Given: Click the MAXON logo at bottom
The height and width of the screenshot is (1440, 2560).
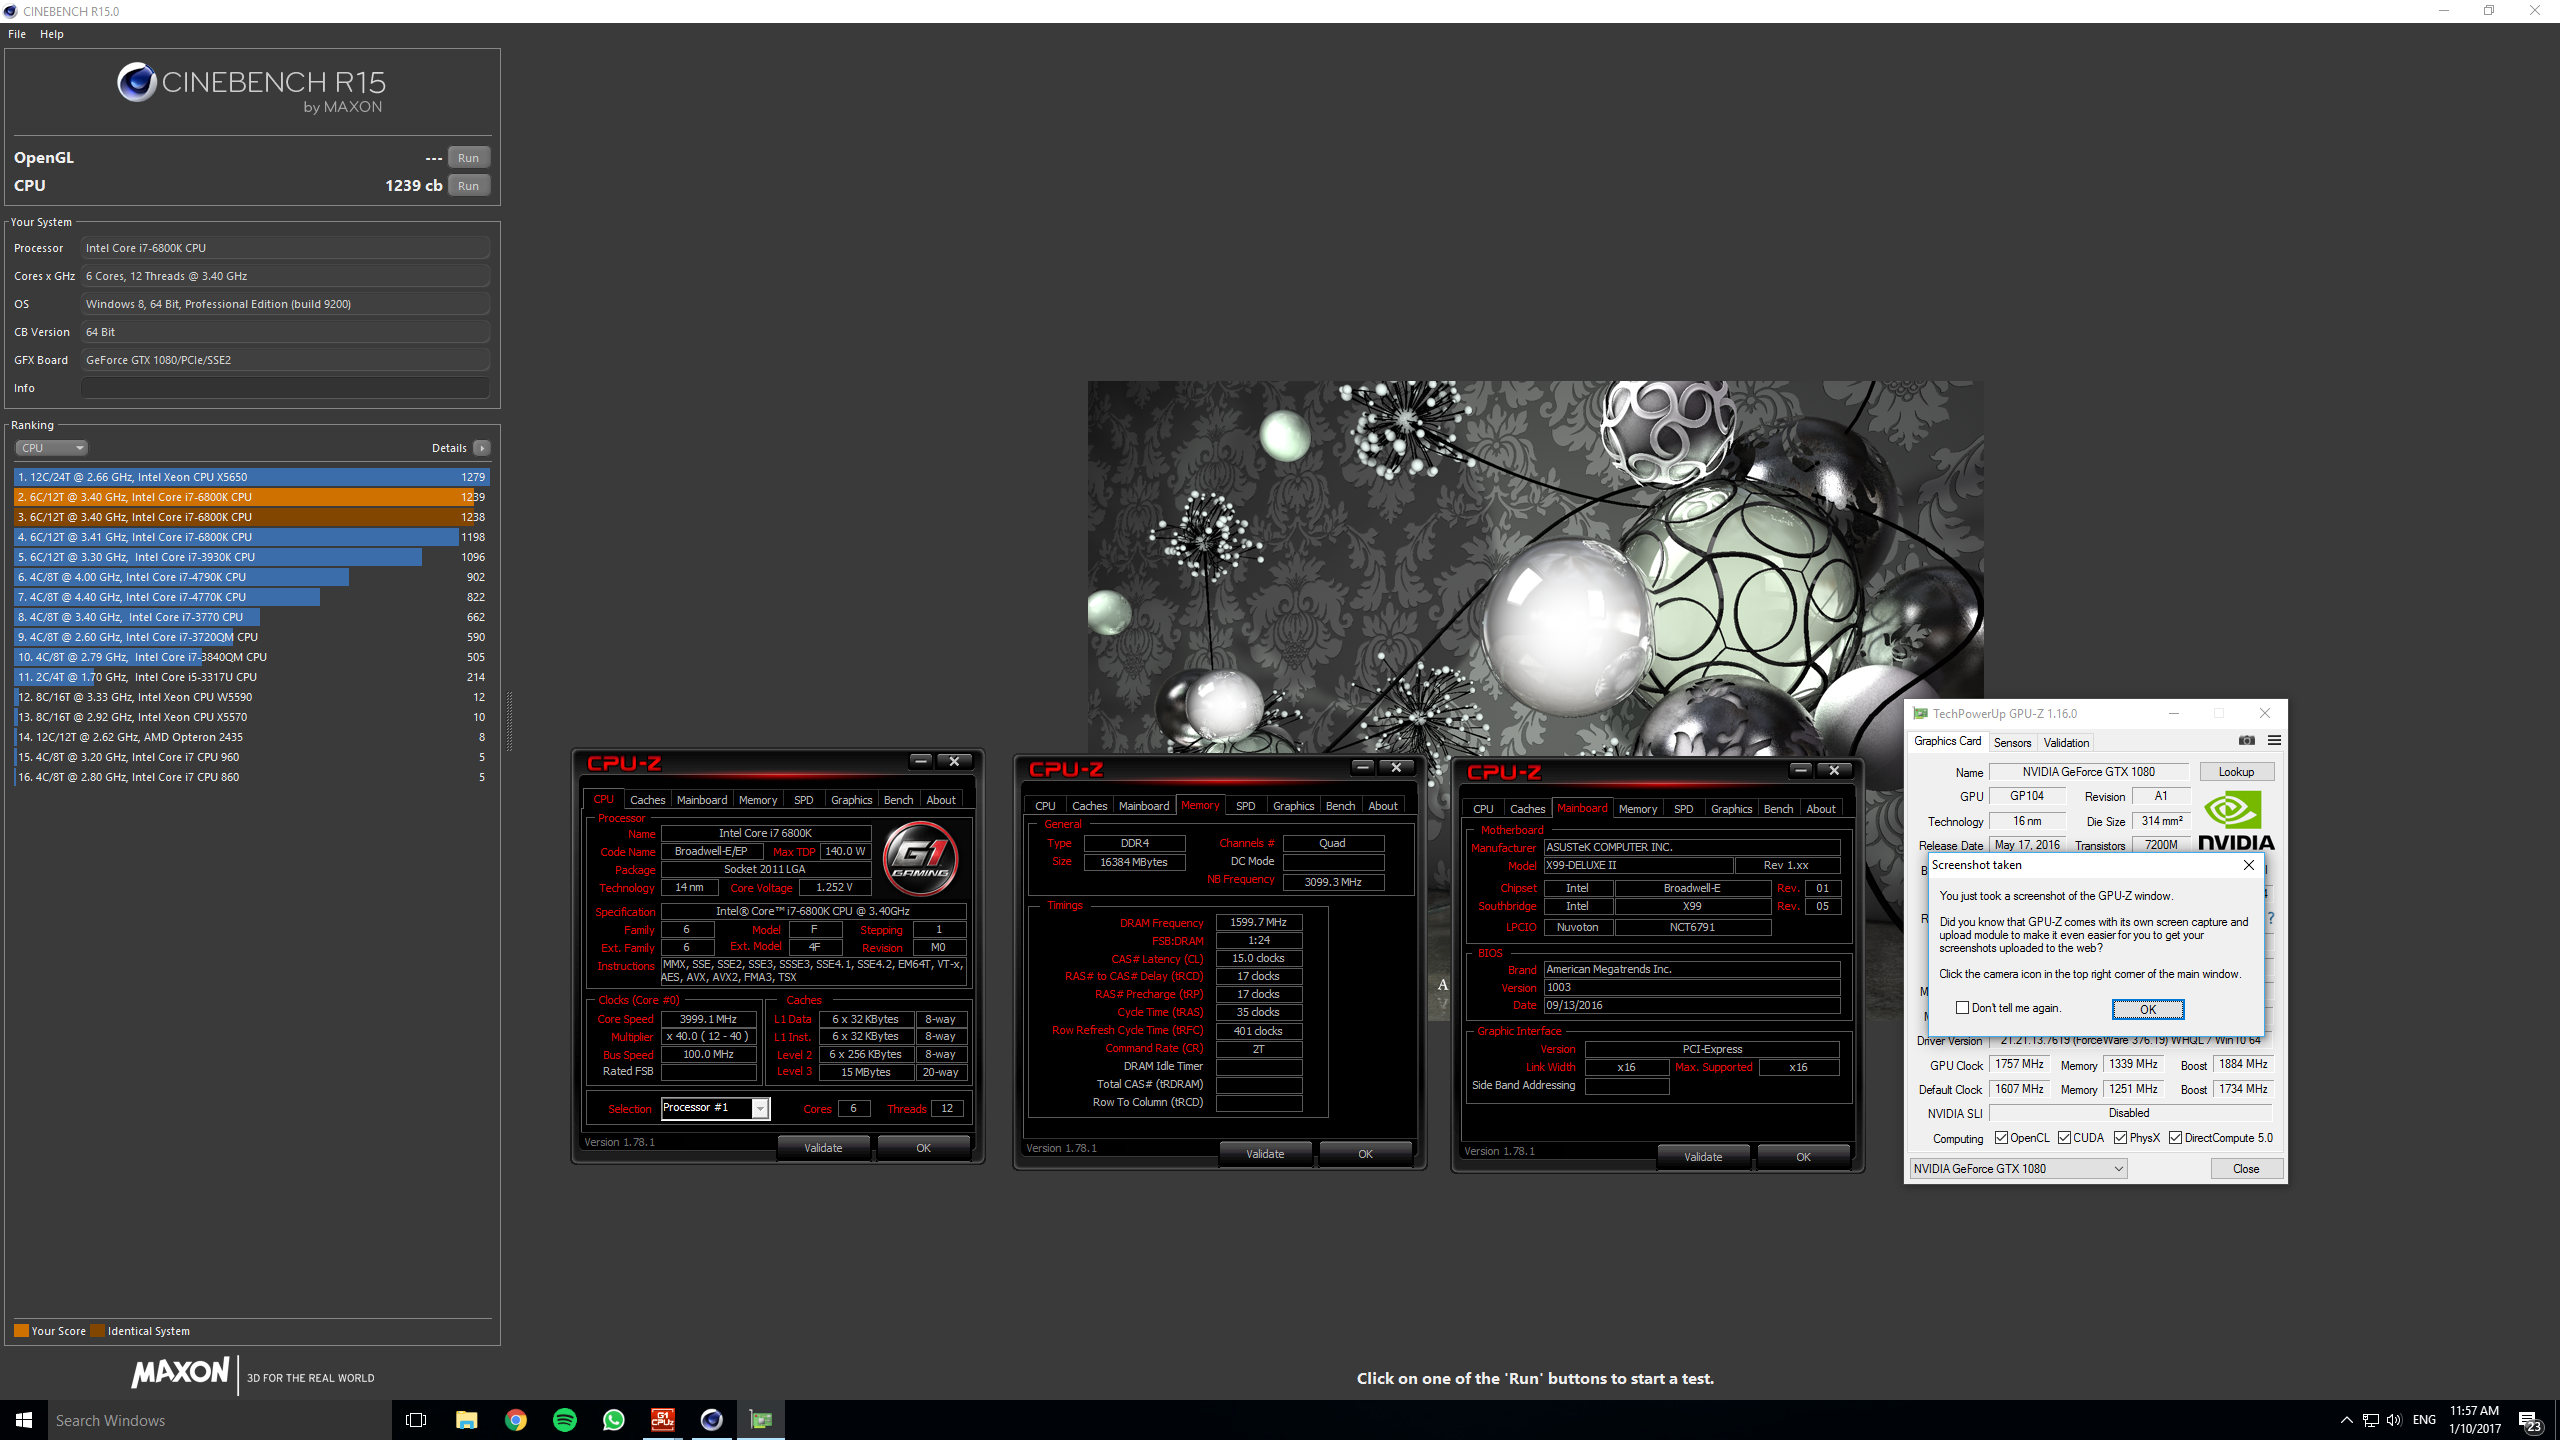Looking at the screenshot, I should tap(181, 1372).
